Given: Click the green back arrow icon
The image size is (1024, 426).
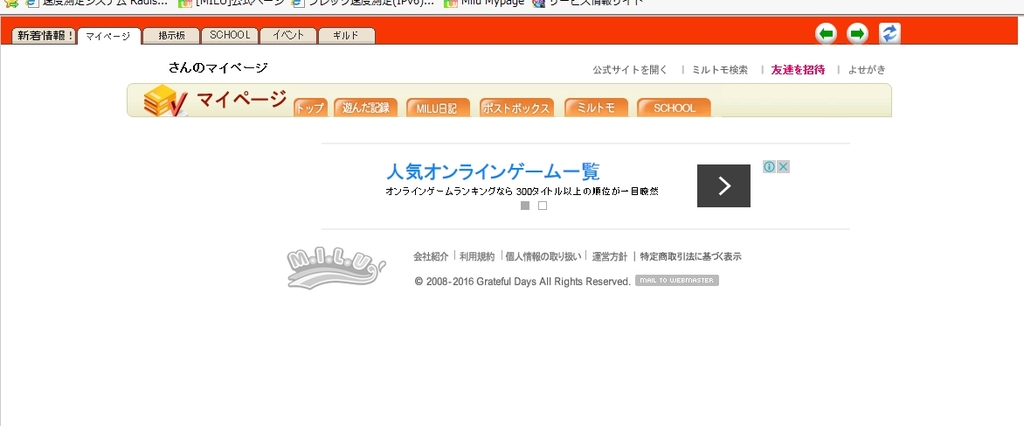Looking at the screenshot, I should click(x=826, y=34).
